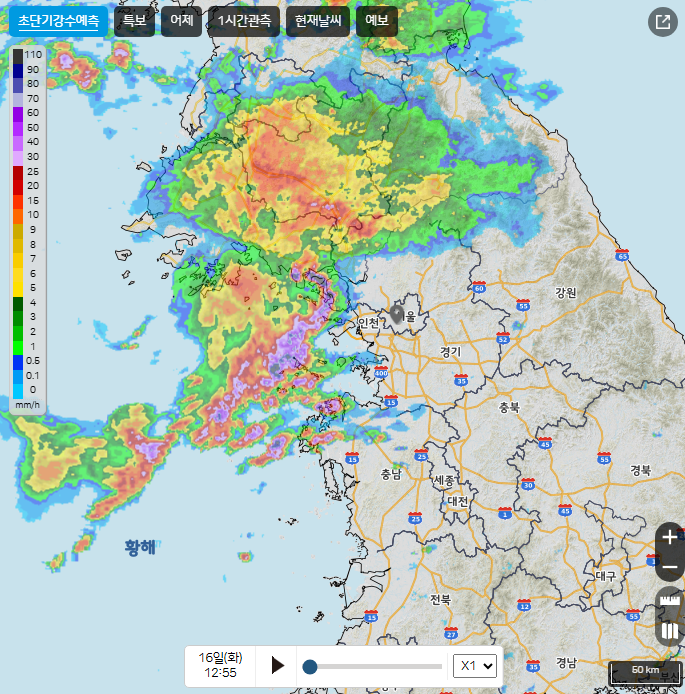Click the location pin marker on Seoul
685x694 pixels.
tap(396, 315)
